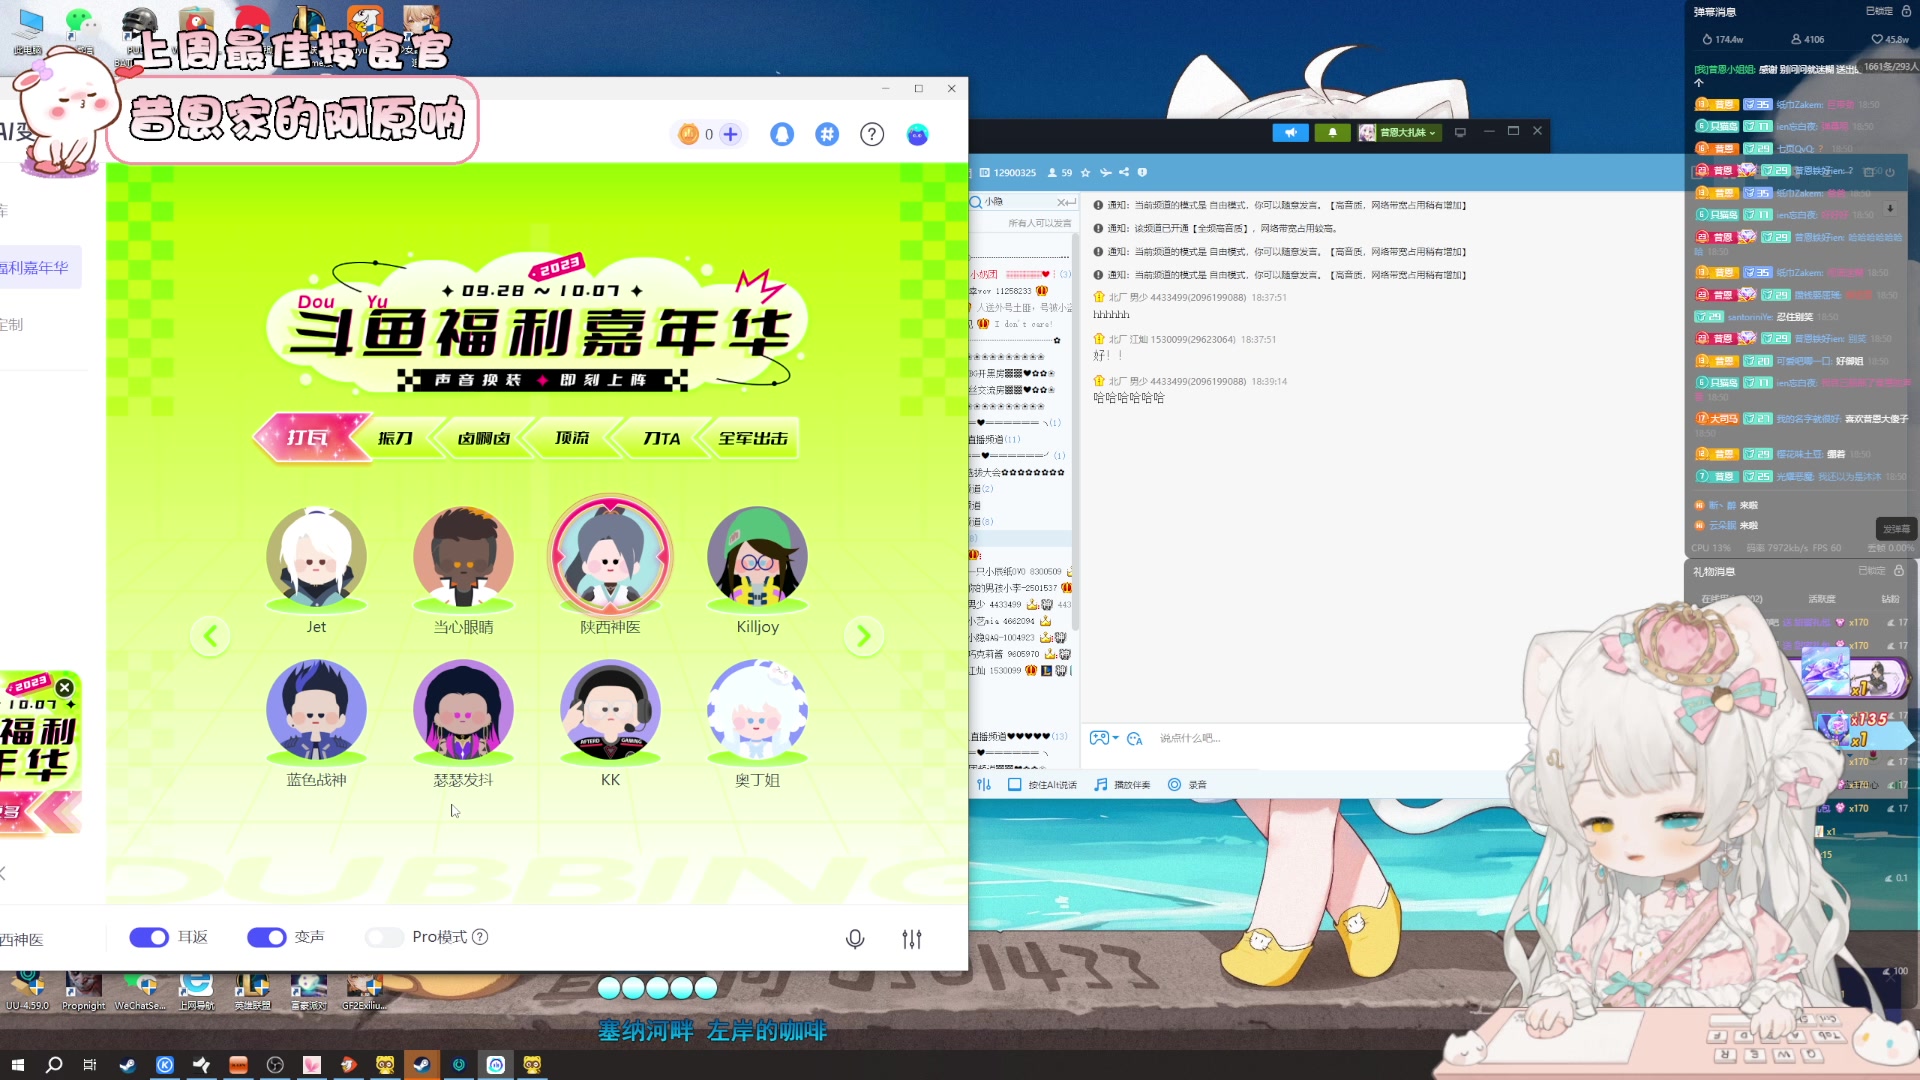Image resolution: width=1920 pixels, height=1080 pixels.
Task: Click the microphone icon at the bottom bar
Action: [x=855, y=938]
